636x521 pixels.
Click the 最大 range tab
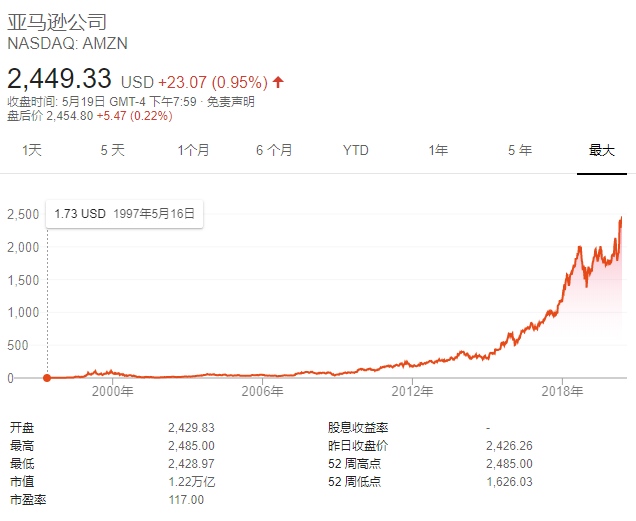[601, 150]
